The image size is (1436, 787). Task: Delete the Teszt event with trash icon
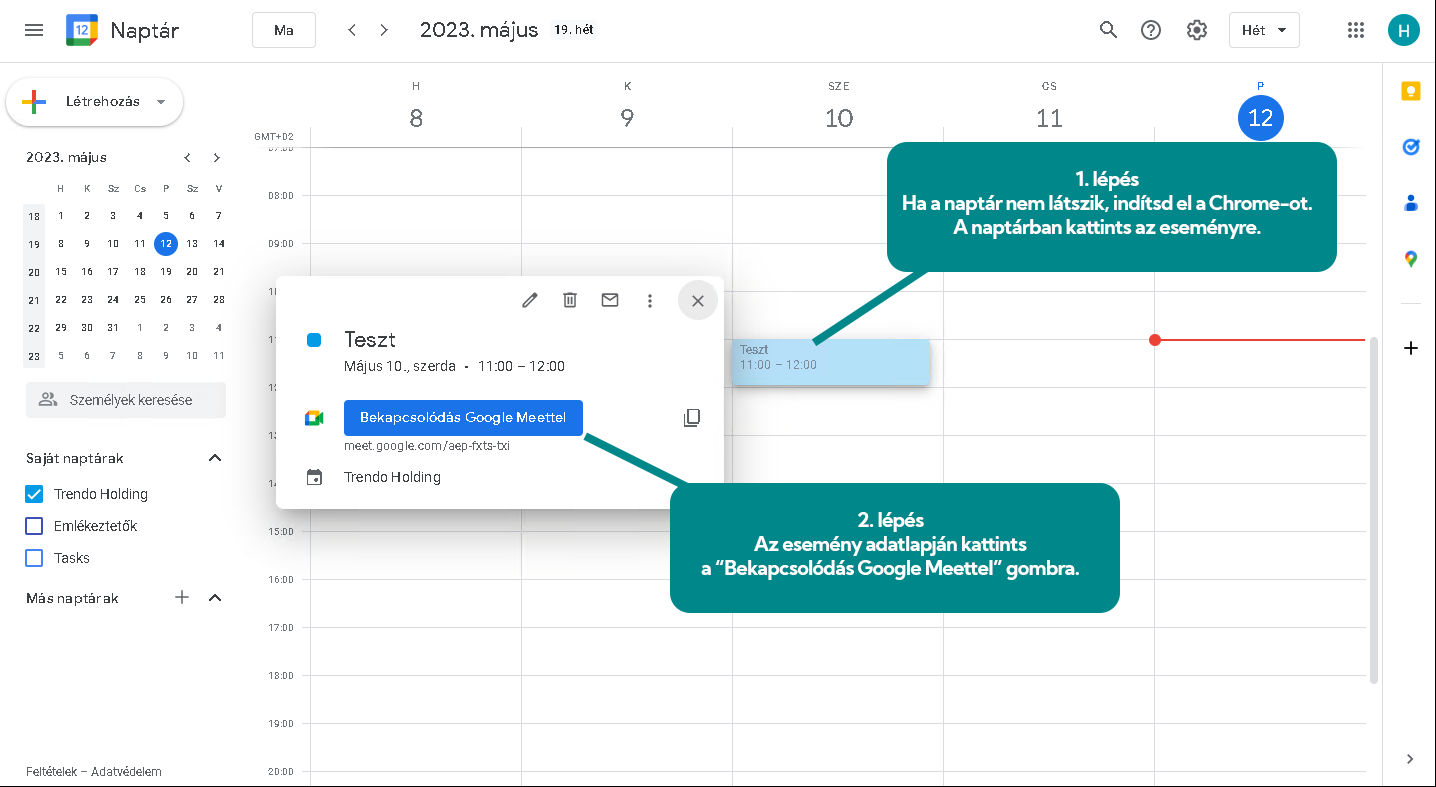570,300
